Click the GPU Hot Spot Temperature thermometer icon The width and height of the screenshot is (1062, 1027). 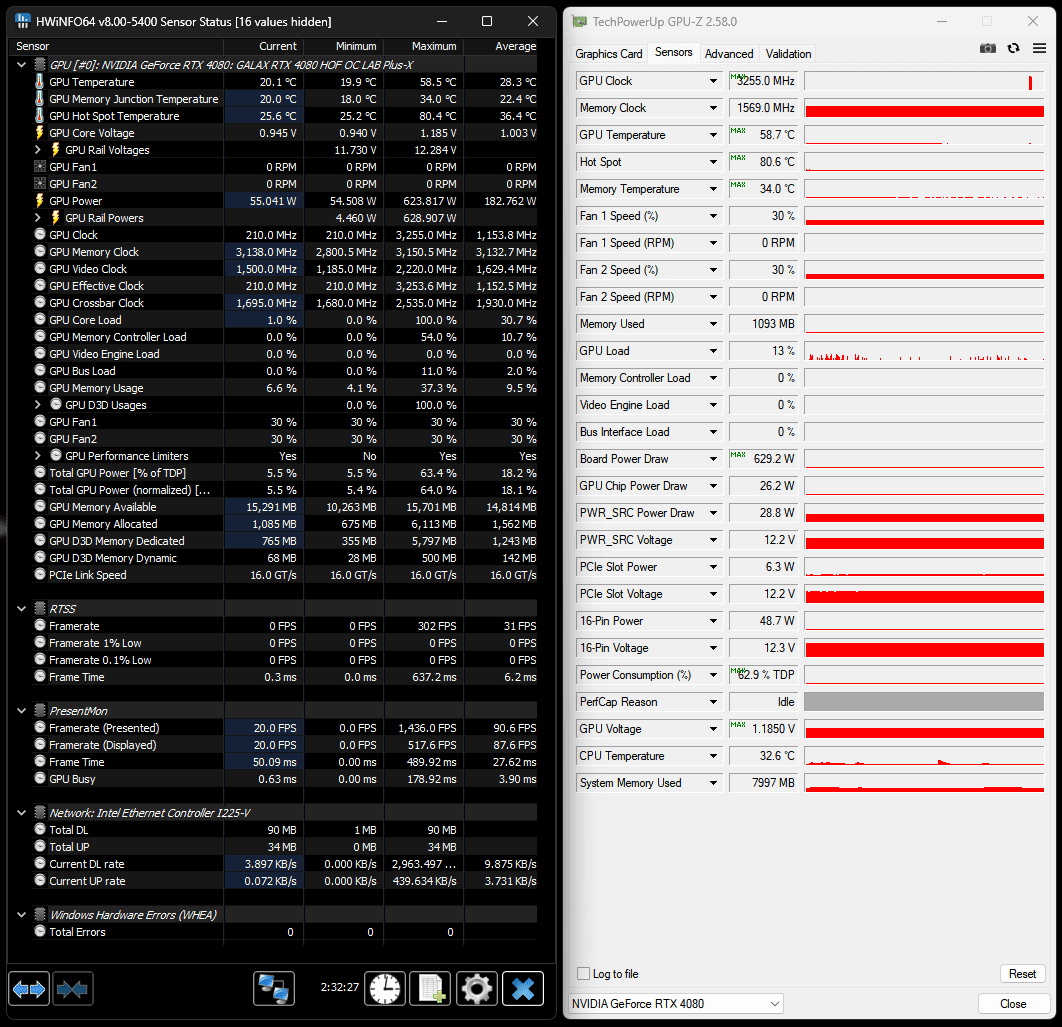pyautogui.click(x=39, y=116)
